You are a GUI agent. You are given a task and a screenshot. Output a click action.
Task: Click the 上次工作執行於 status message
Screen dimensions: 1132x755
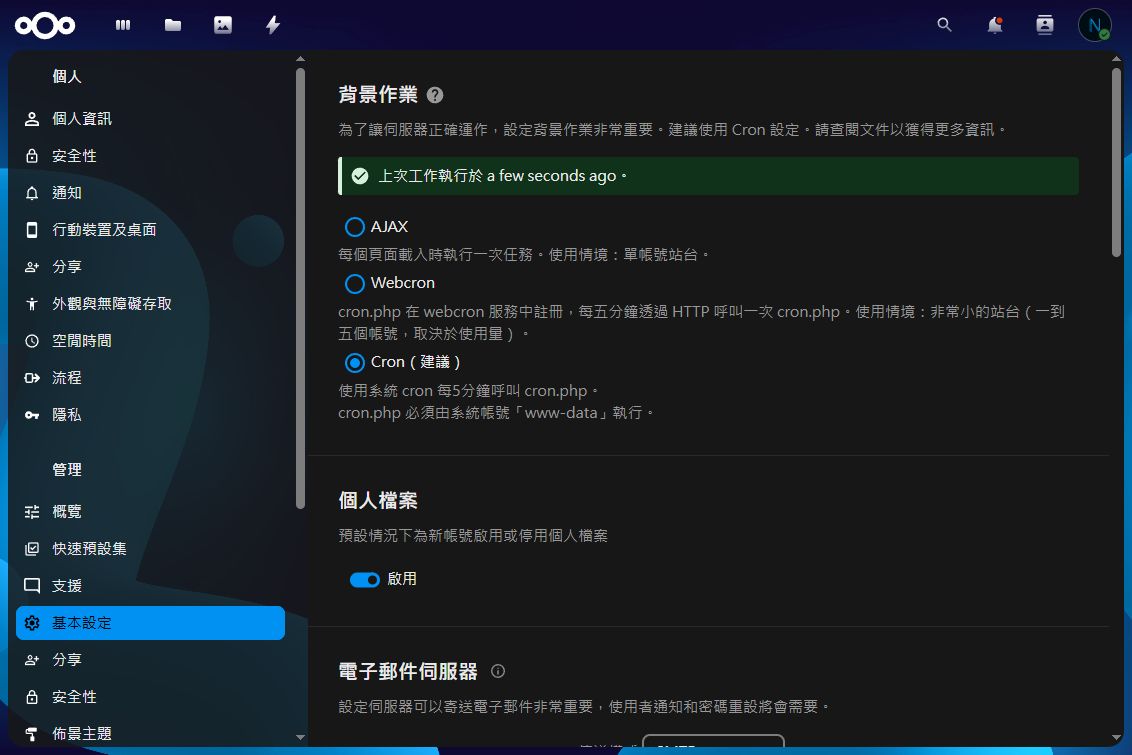tap(502, 176)
